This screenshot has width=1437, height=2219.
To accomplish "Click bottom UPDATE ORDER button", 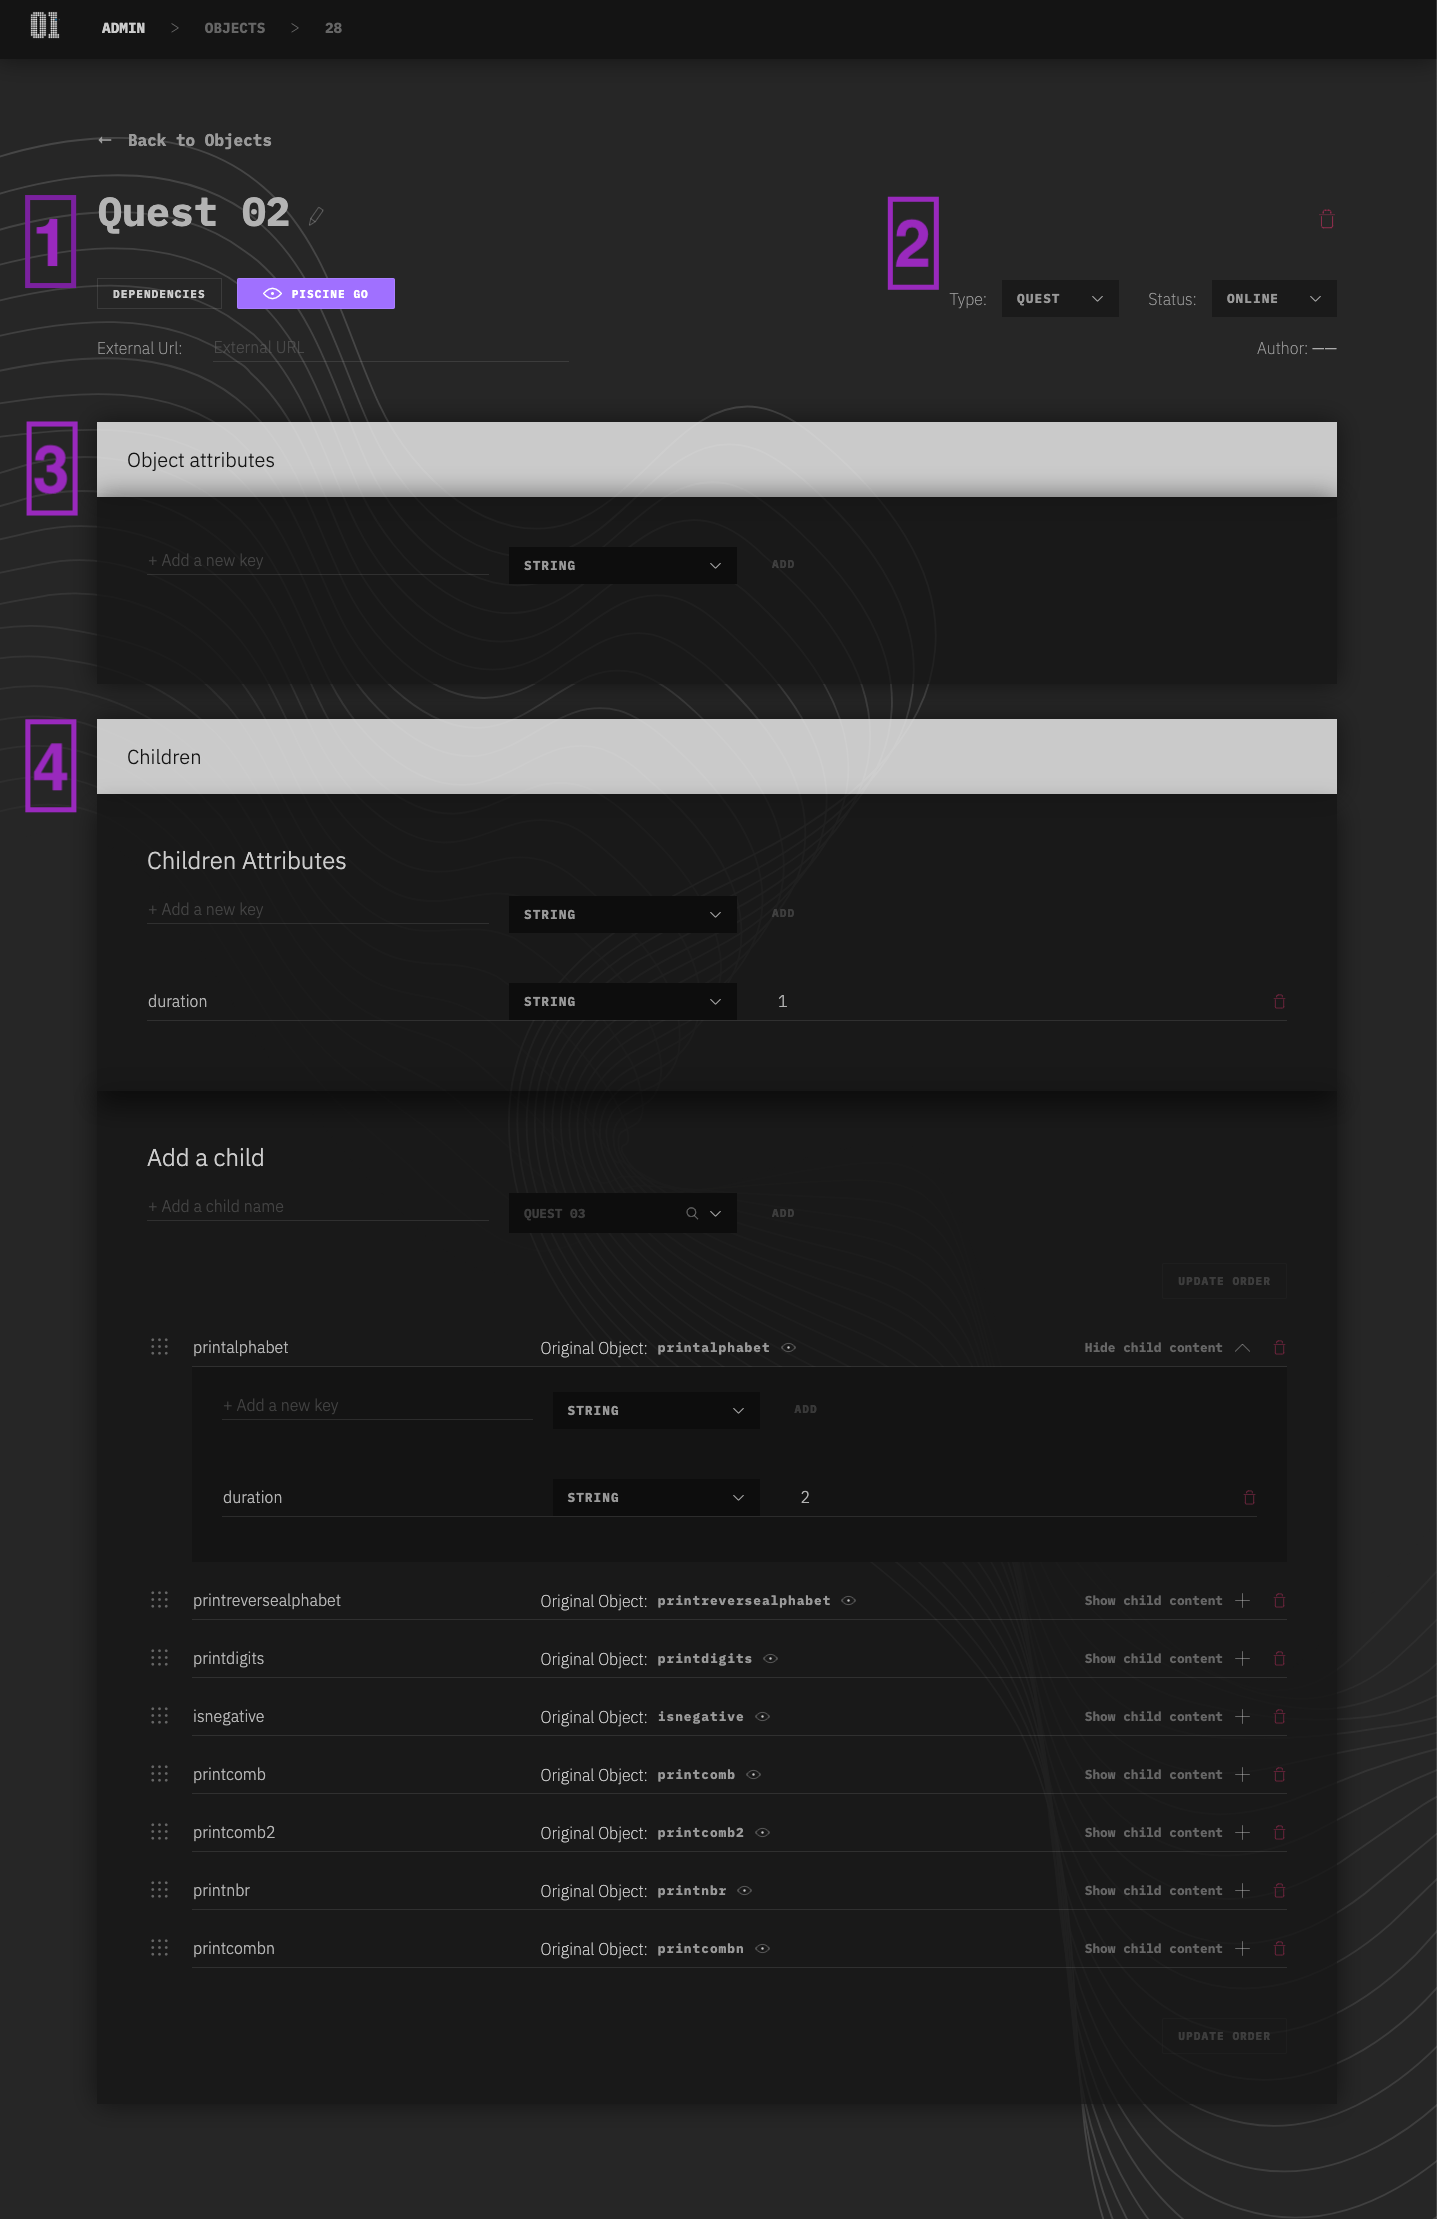I will coord(1224,2036).
